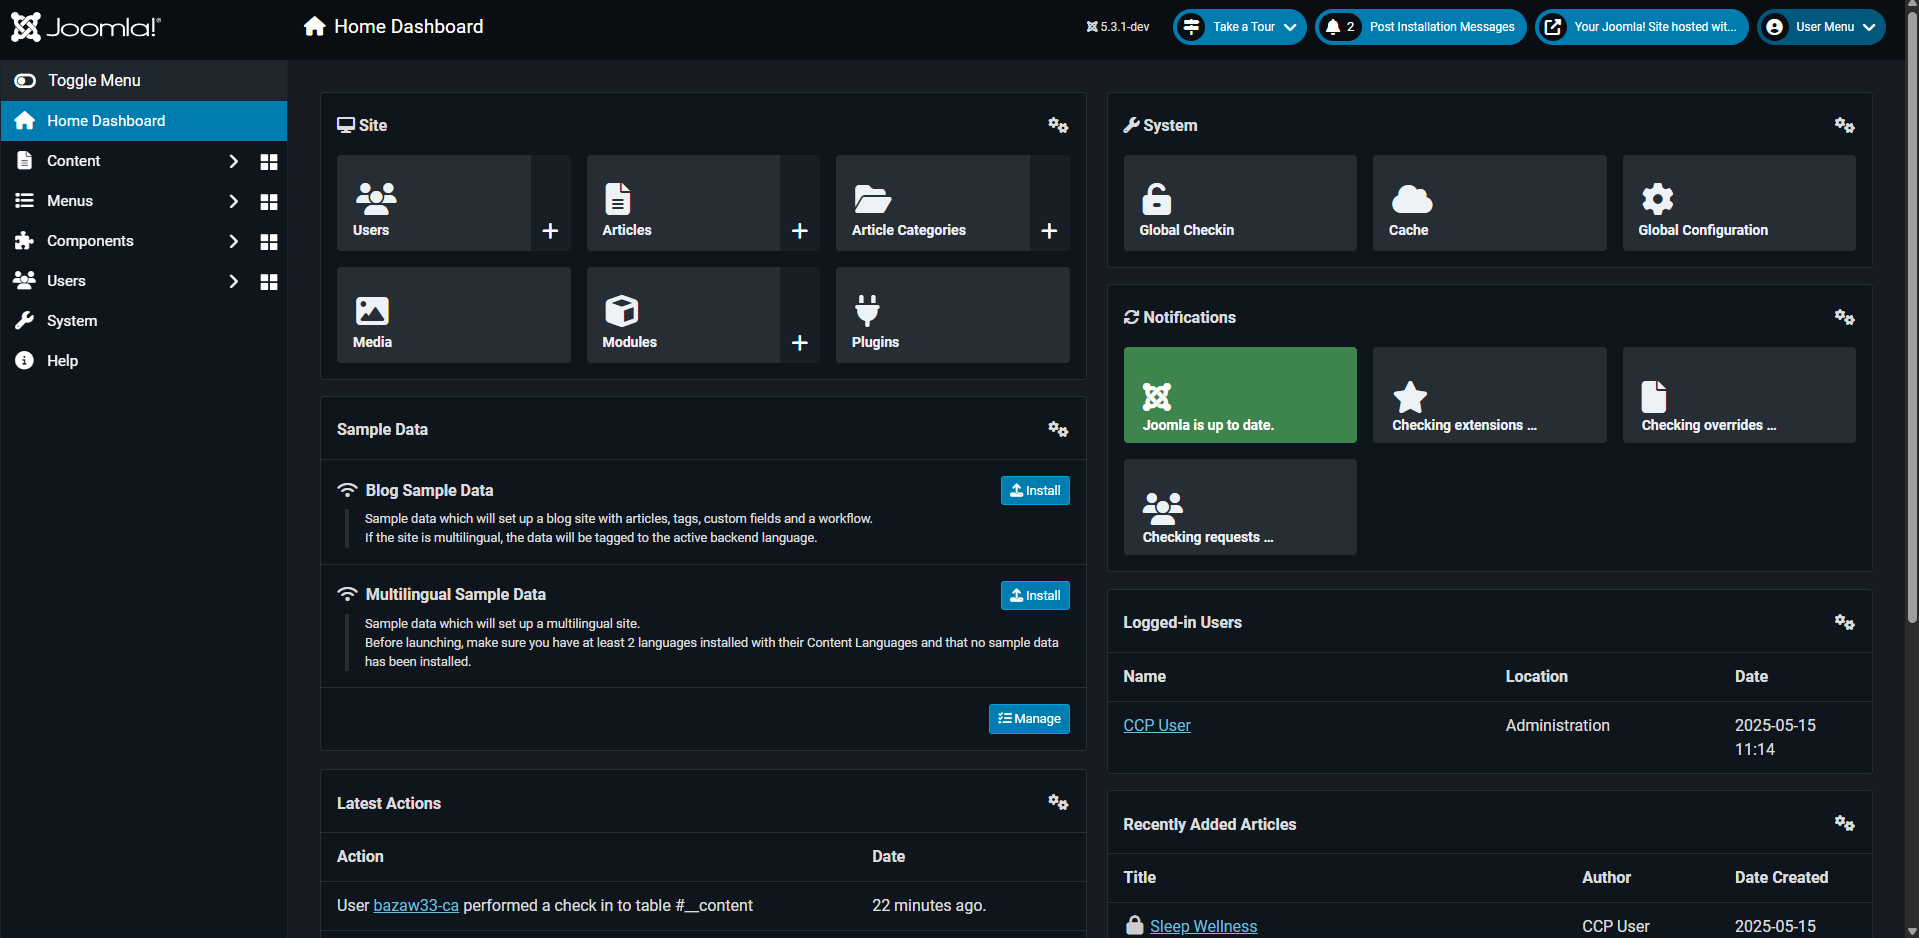
Task: Open the Users quick icon tile
Action: click(433, 203)
